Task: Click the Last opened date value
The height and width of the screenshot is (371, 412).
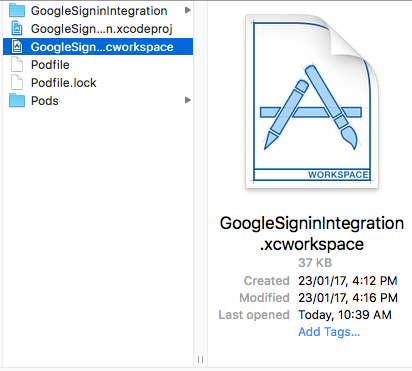Action: coord(345,315)
